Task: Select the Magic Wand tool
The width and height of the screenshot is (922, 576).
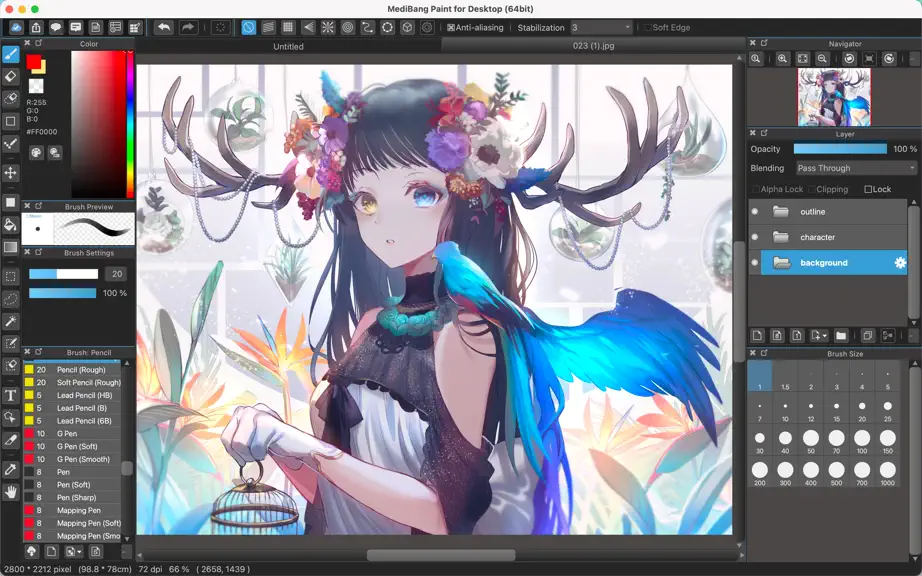Action: tap(11, 321)
